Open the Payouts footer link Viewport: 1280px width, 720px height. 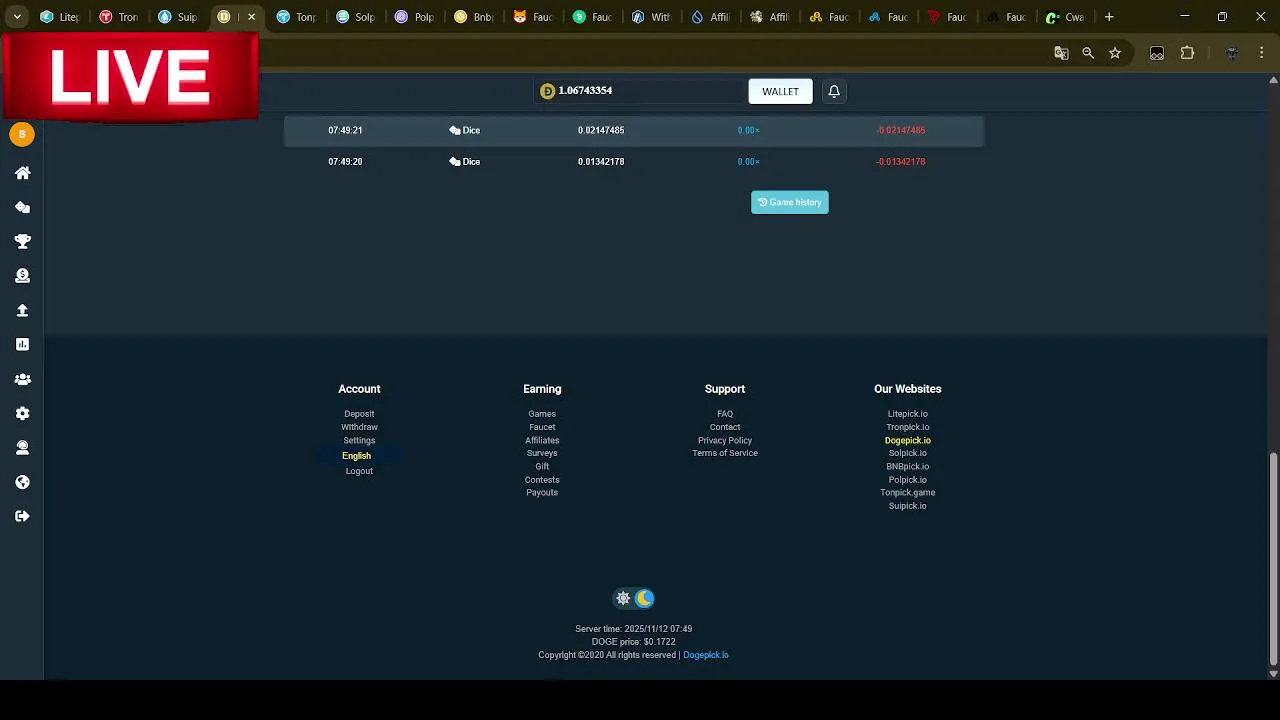tap(542, 493)
